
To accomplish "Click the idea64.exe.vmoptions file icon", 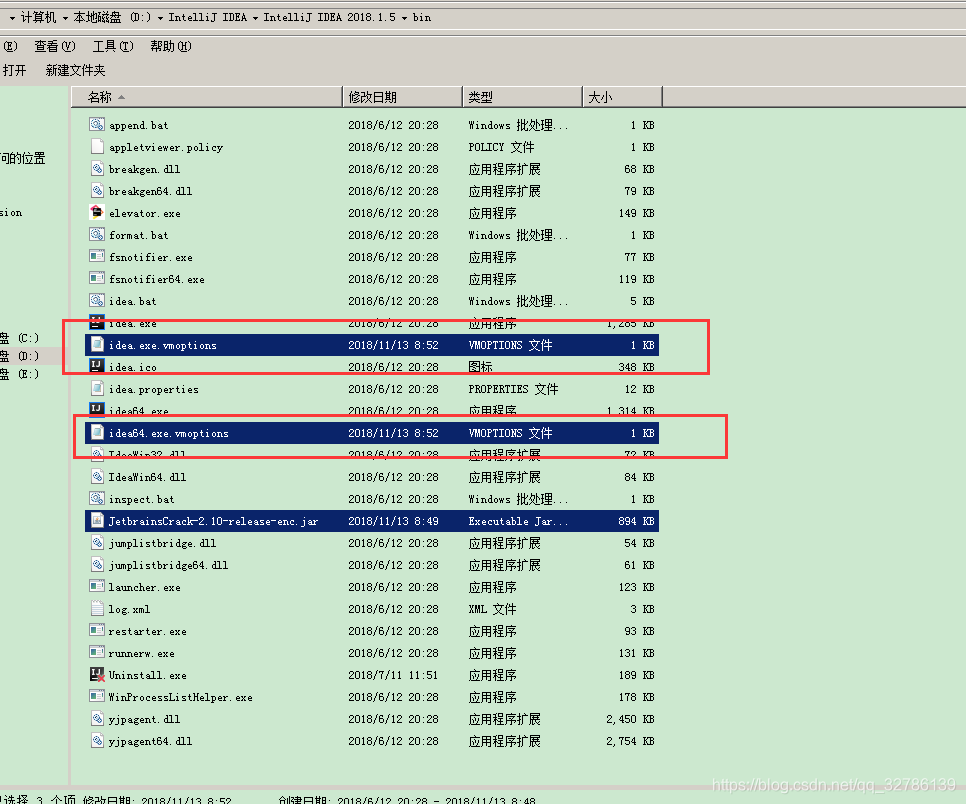I will (x=97, y=432).
